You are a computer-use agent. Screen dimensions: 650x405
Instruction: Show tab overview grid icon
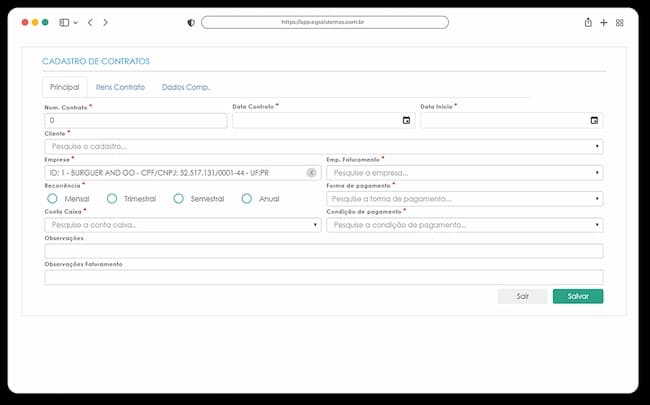coord(619,23)
